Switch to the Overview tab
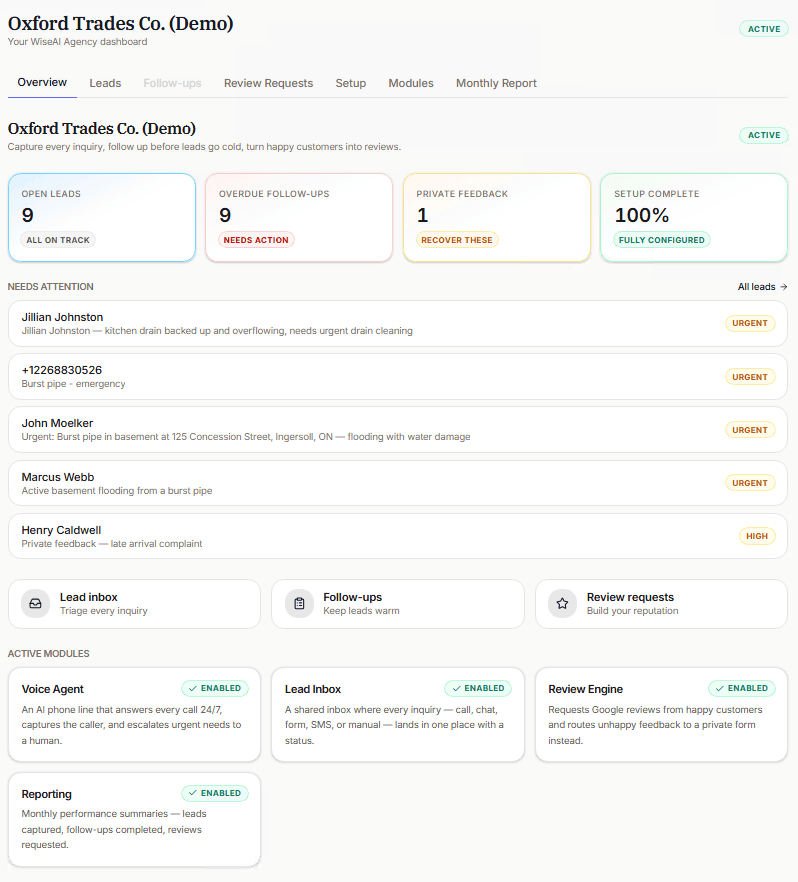Viewport: 798px width, 882px height. coord(42,83)
